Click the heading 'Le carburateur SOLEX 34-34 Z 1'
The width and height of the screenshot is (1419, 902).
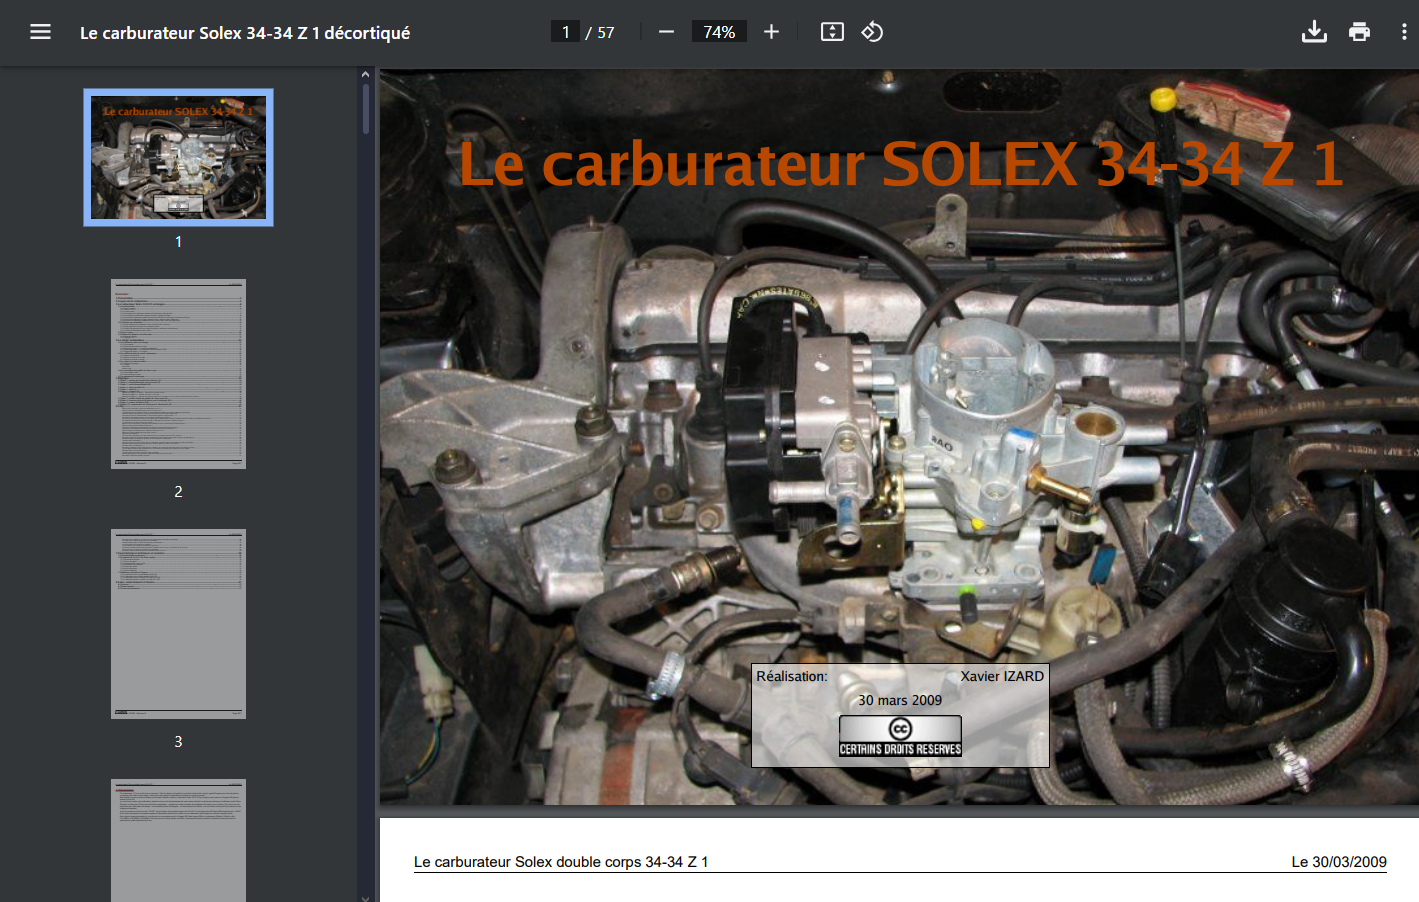pyautogui.click(x=900, y=164)
